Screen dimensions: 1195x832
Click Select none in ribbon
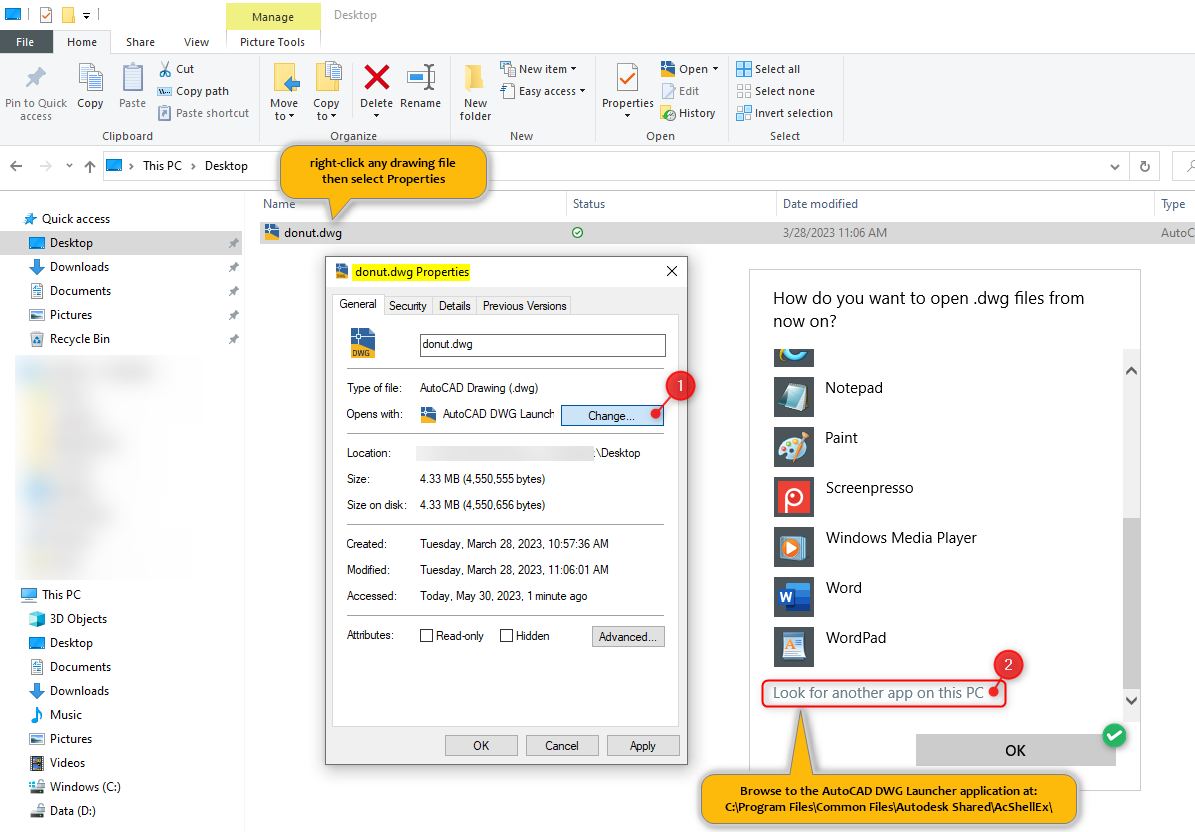point(776,91)
